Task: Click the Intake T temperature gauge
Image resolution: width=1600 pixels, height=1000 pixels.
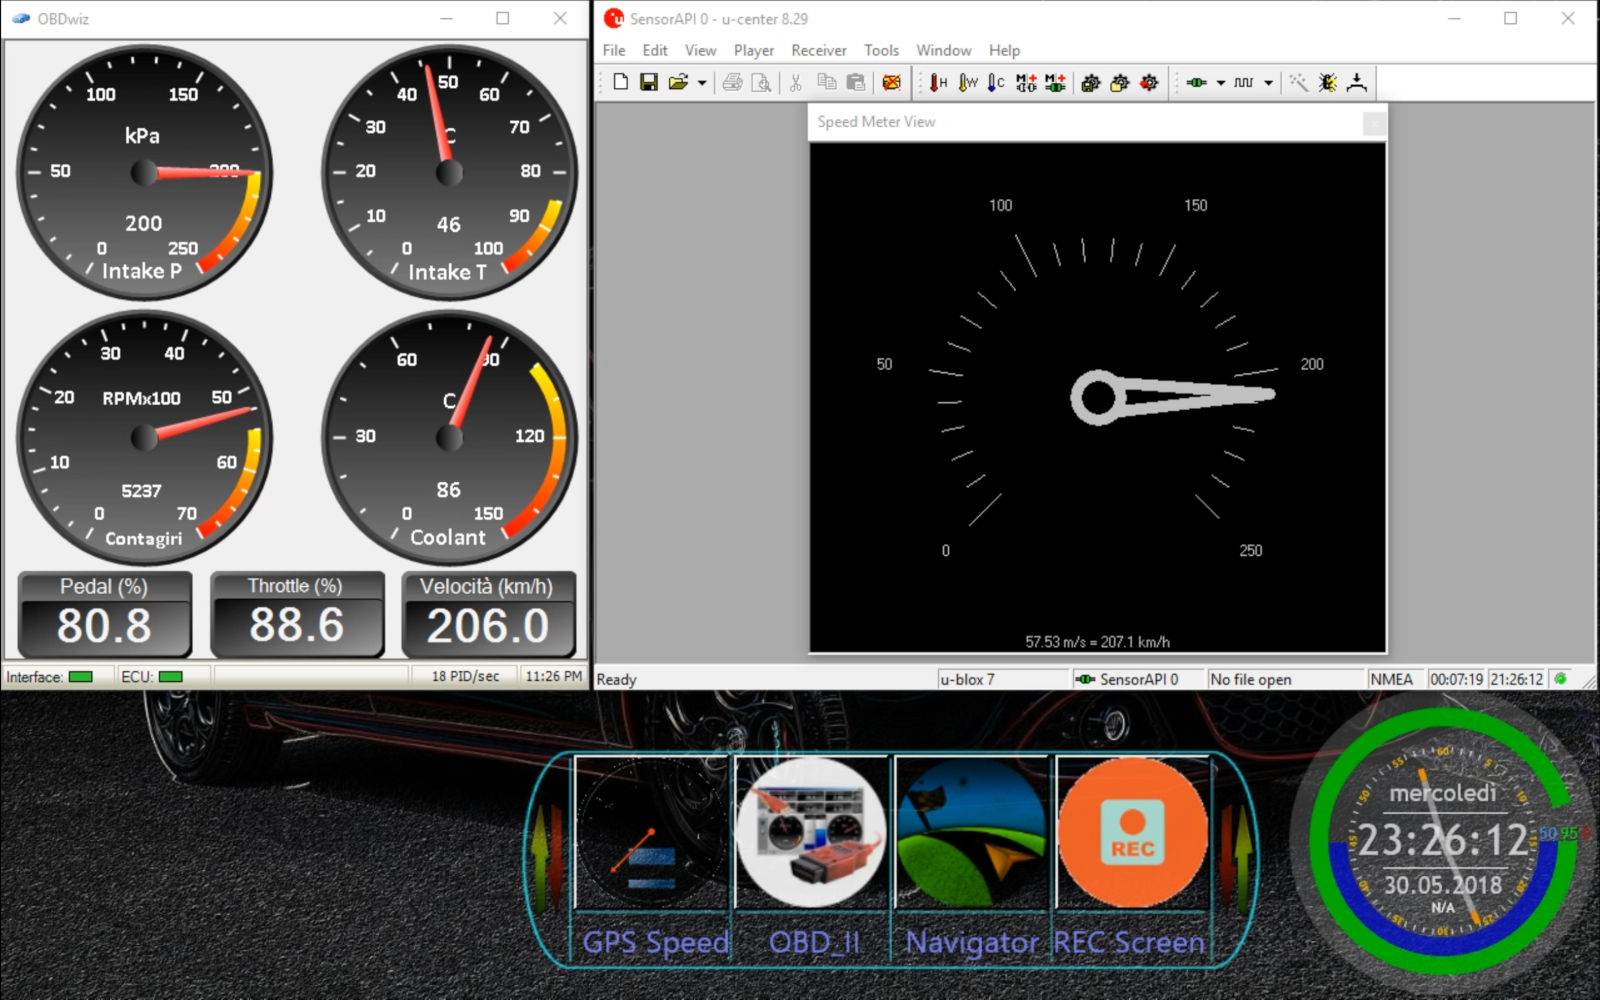Action: (x=449, y=172)
